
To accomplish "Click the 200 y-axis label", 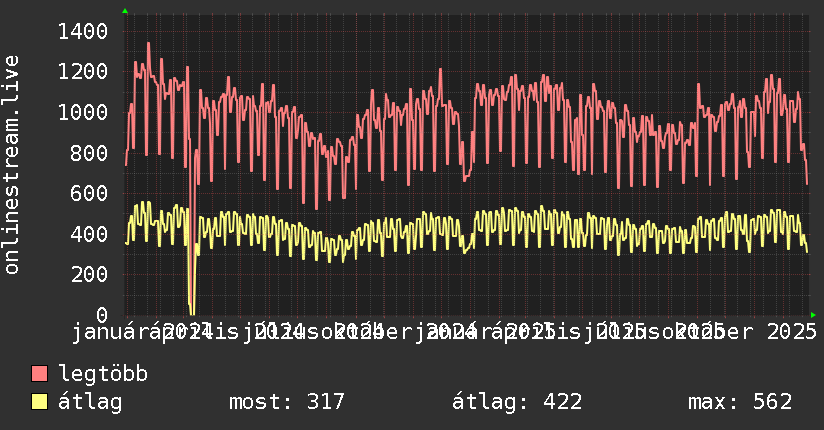I will pos(89,274).
